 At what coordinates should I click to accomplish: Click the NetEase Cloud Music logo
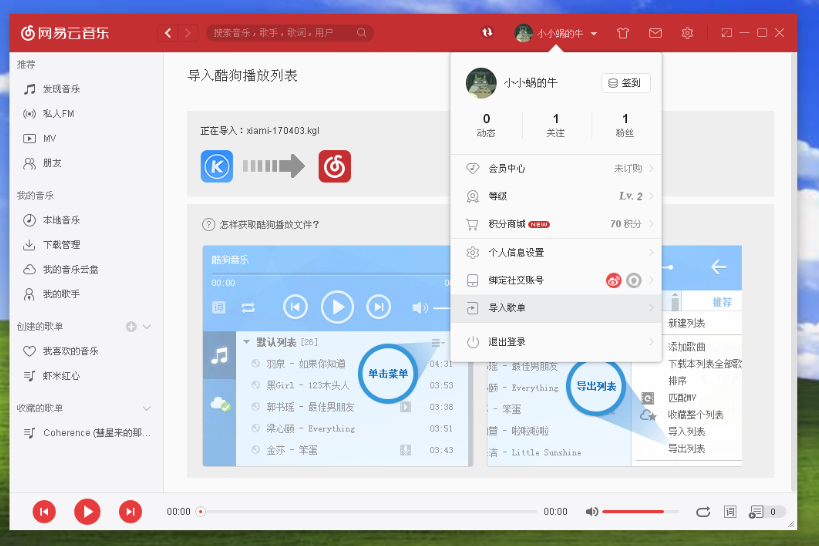[65, 33]
